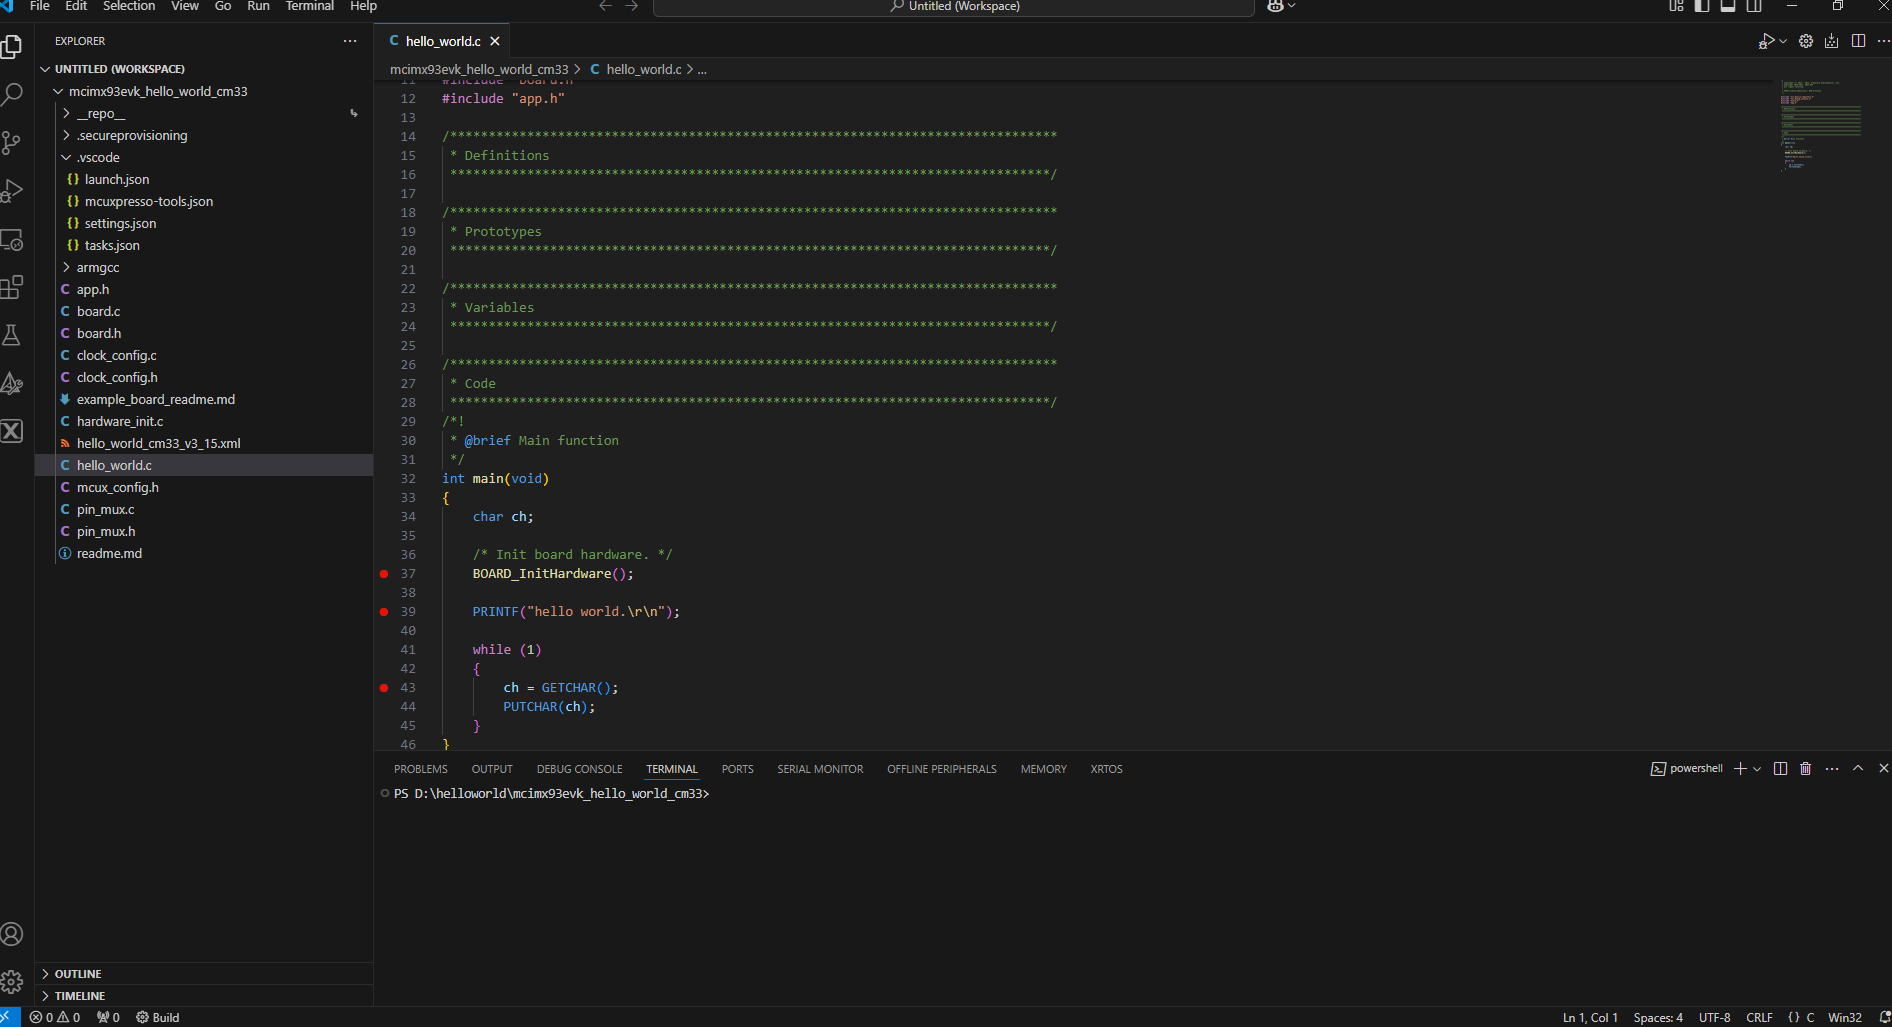This screenshot has height=1027, width=1892.
Task: Split the terminal panel
Action: click(x=1780, y=769)
